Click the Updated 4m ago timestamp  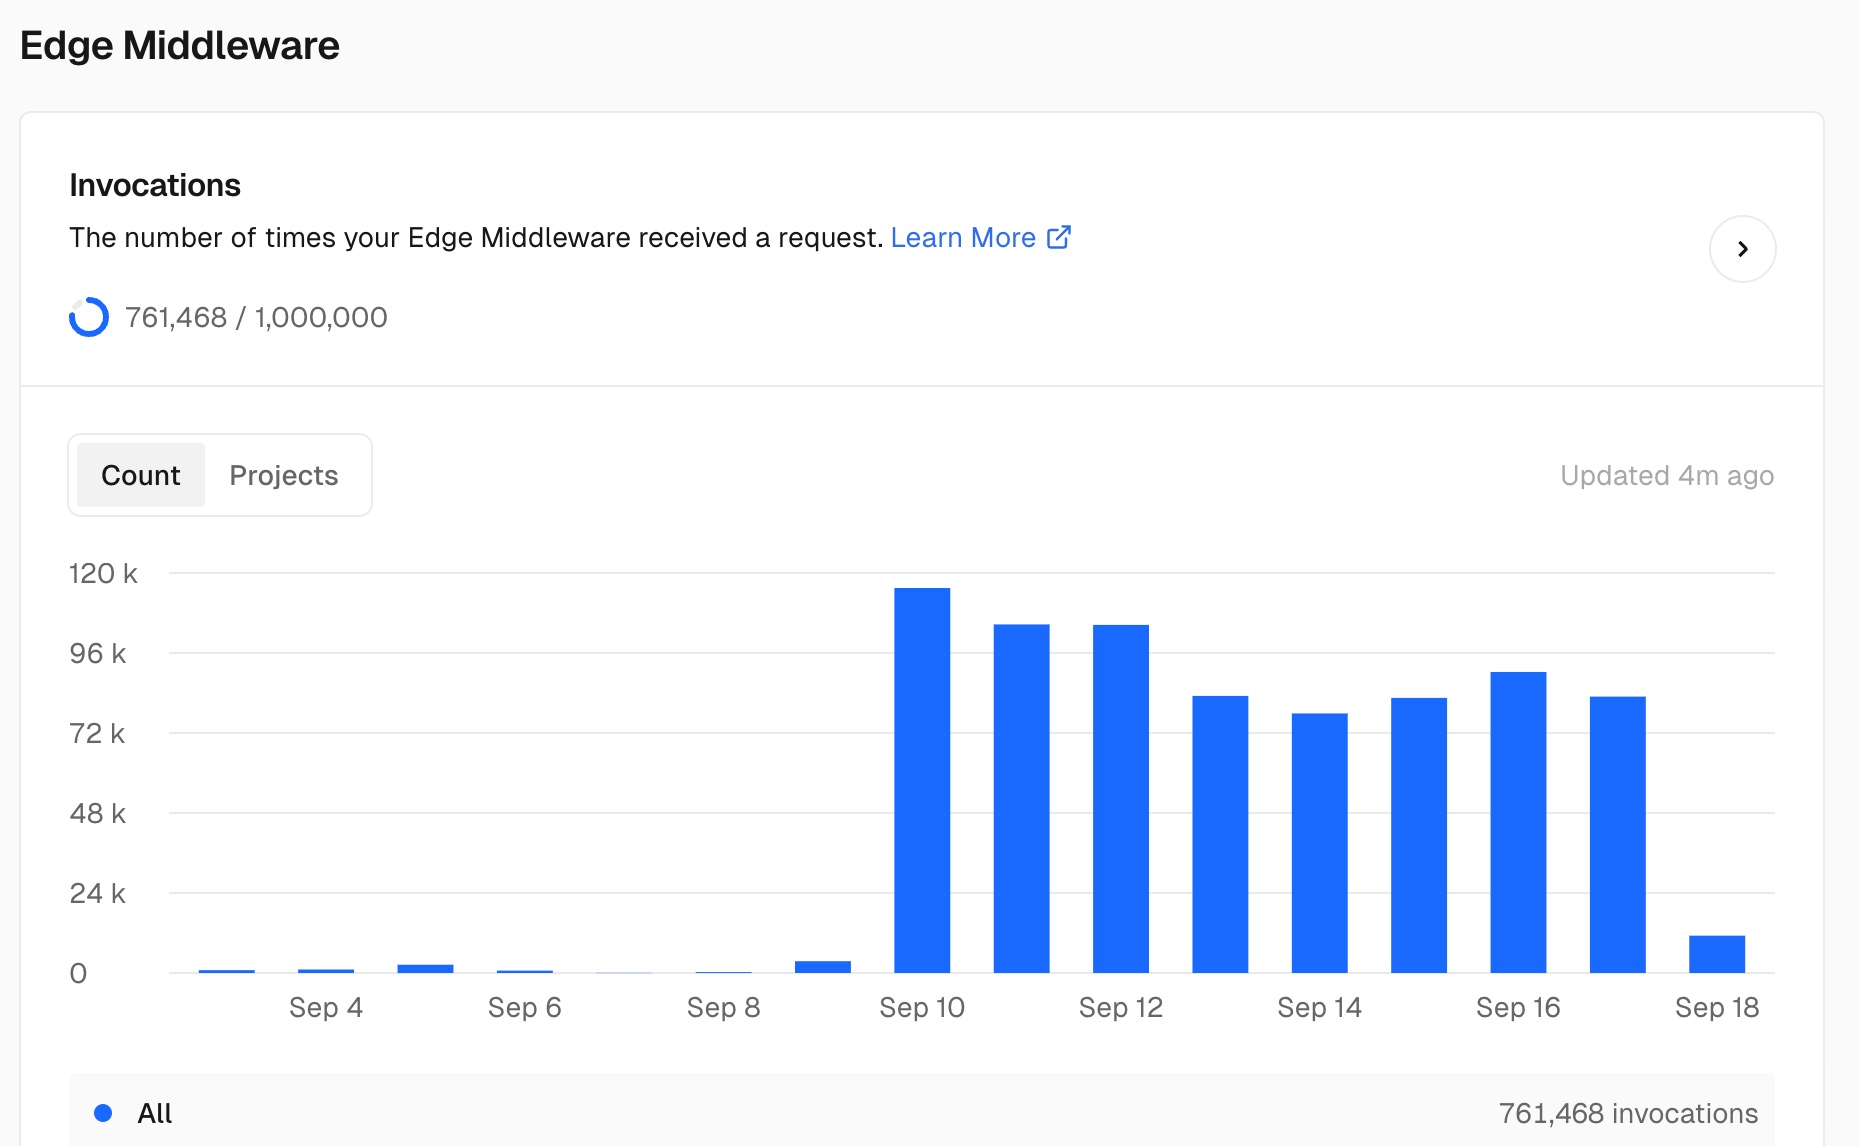[x=1667, y=475]
